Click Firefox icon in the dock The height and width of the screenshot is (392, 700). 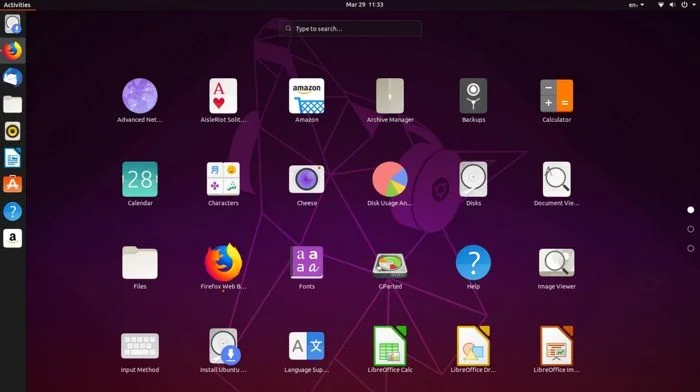[x=12, y=50]
